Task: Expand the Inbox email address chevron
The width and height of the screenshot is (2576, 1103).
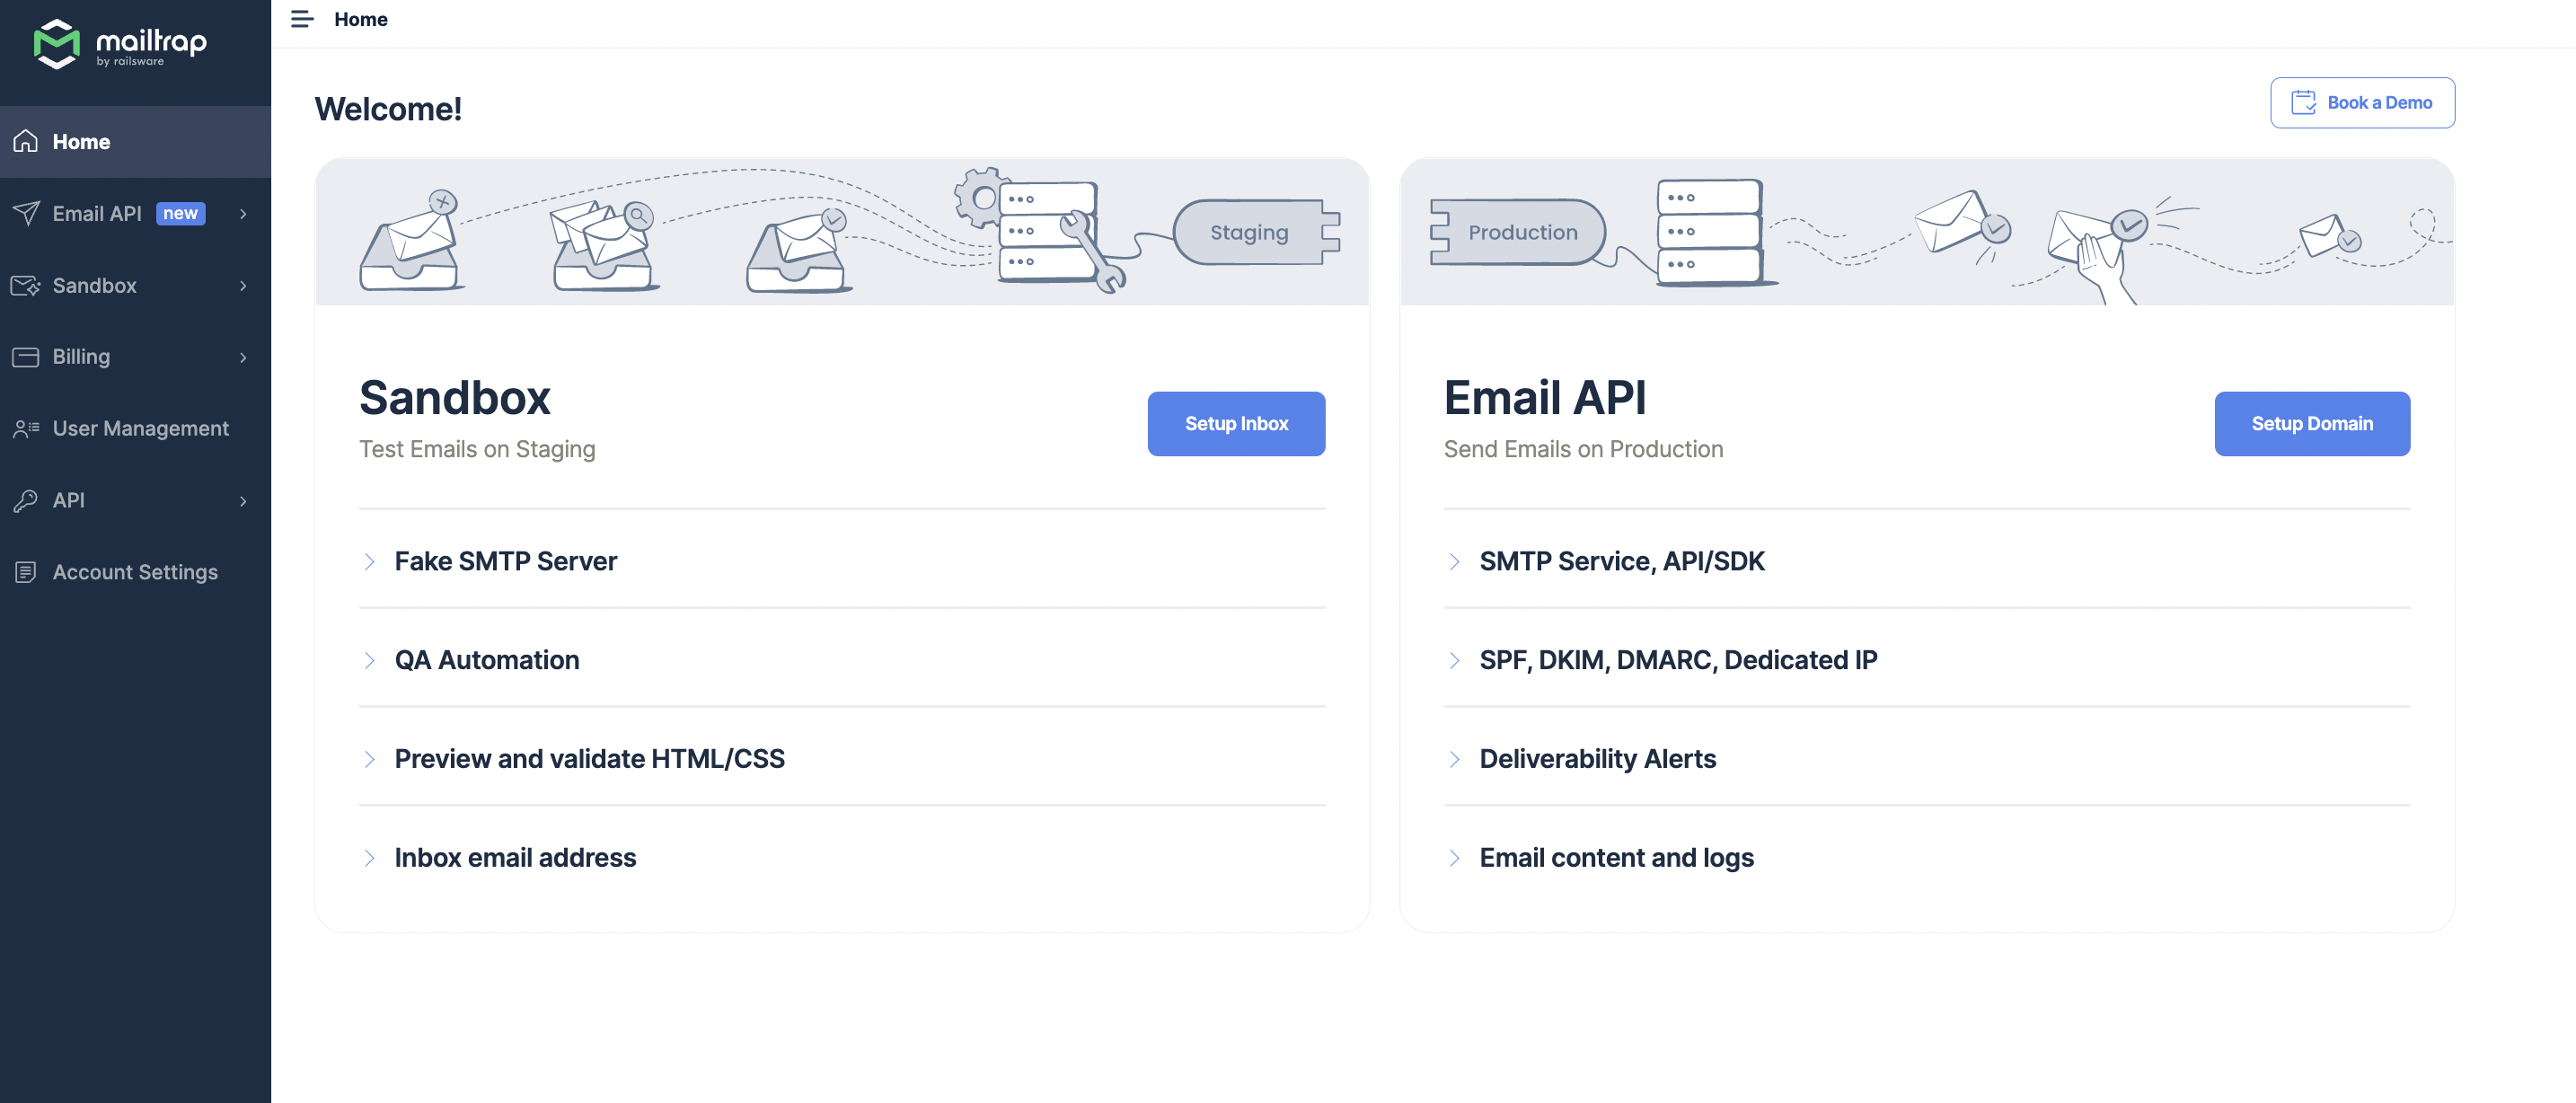Action: tap(369, 858)
